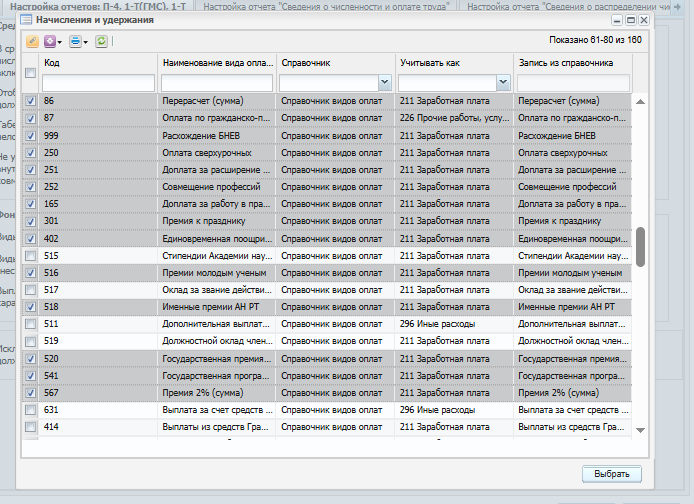This screenshot has width=694, height=504.
Task: Check the box for row 511
Action: [x=31, y=324]
